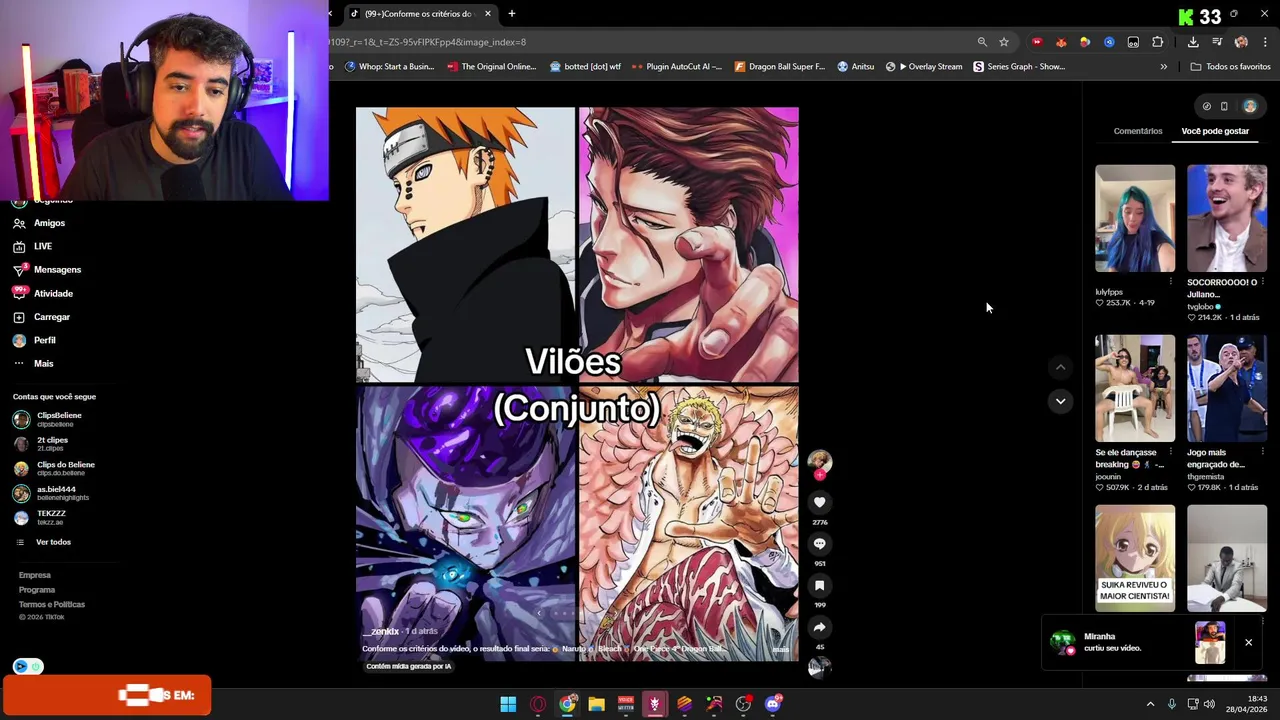Open the Chrome downloads icon
This screenshot has height=720, width=1280.
point(1193,42)
